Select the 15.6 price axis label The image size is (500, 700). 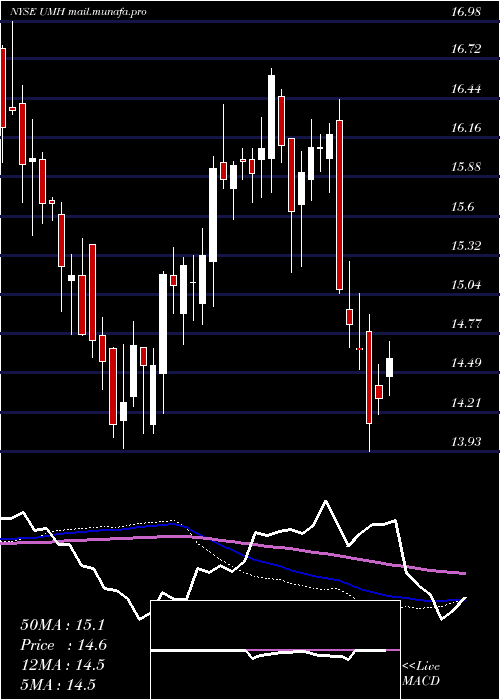click(x=462, y=207)
